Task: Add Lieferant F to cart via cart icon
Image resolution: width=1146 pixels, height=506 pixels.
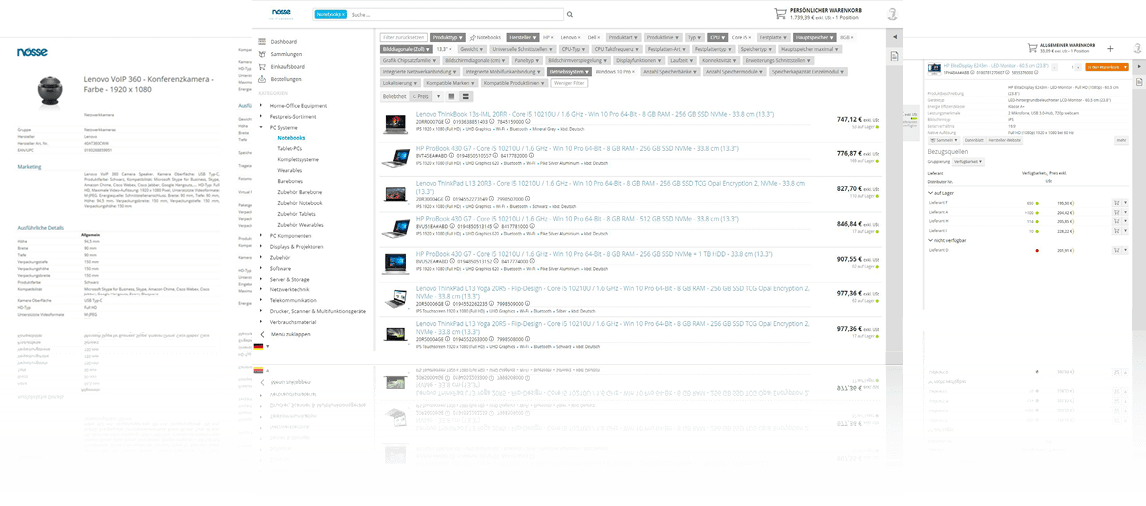Action: point(1117,203)
